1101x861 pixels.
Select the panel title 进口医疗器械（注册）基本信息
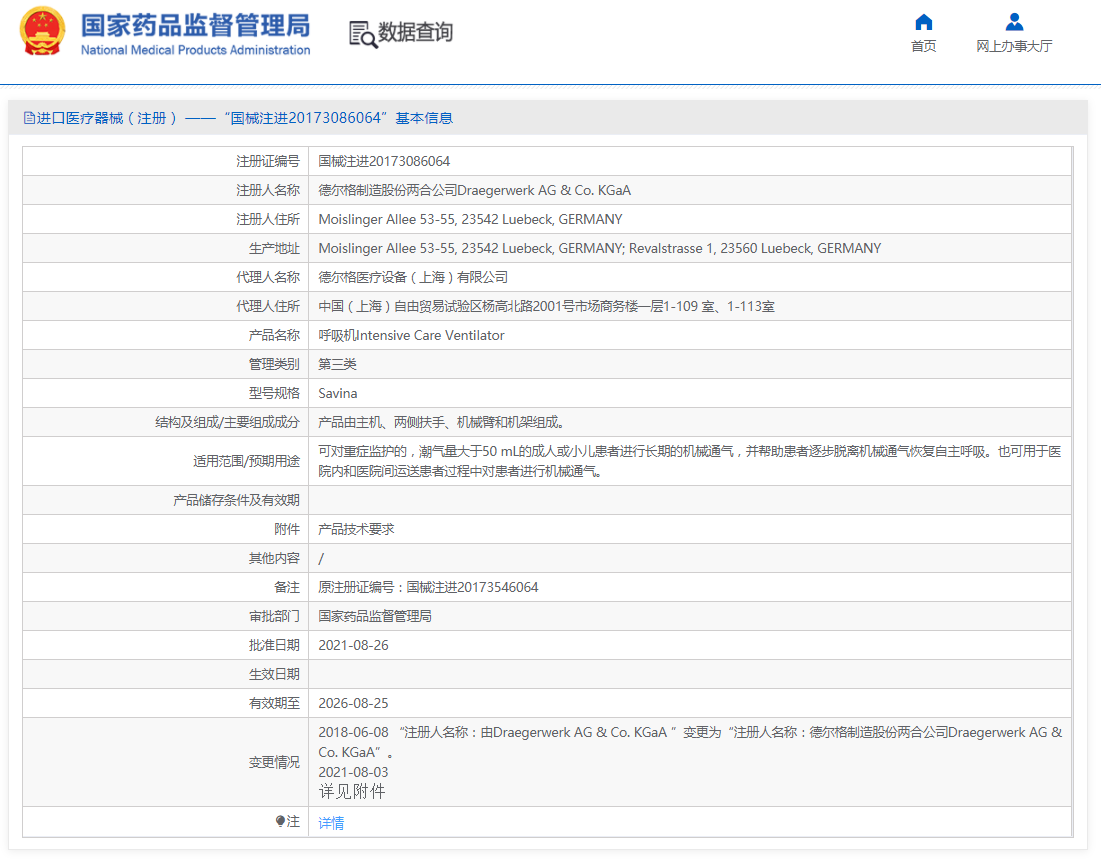[x=244, y=118]
